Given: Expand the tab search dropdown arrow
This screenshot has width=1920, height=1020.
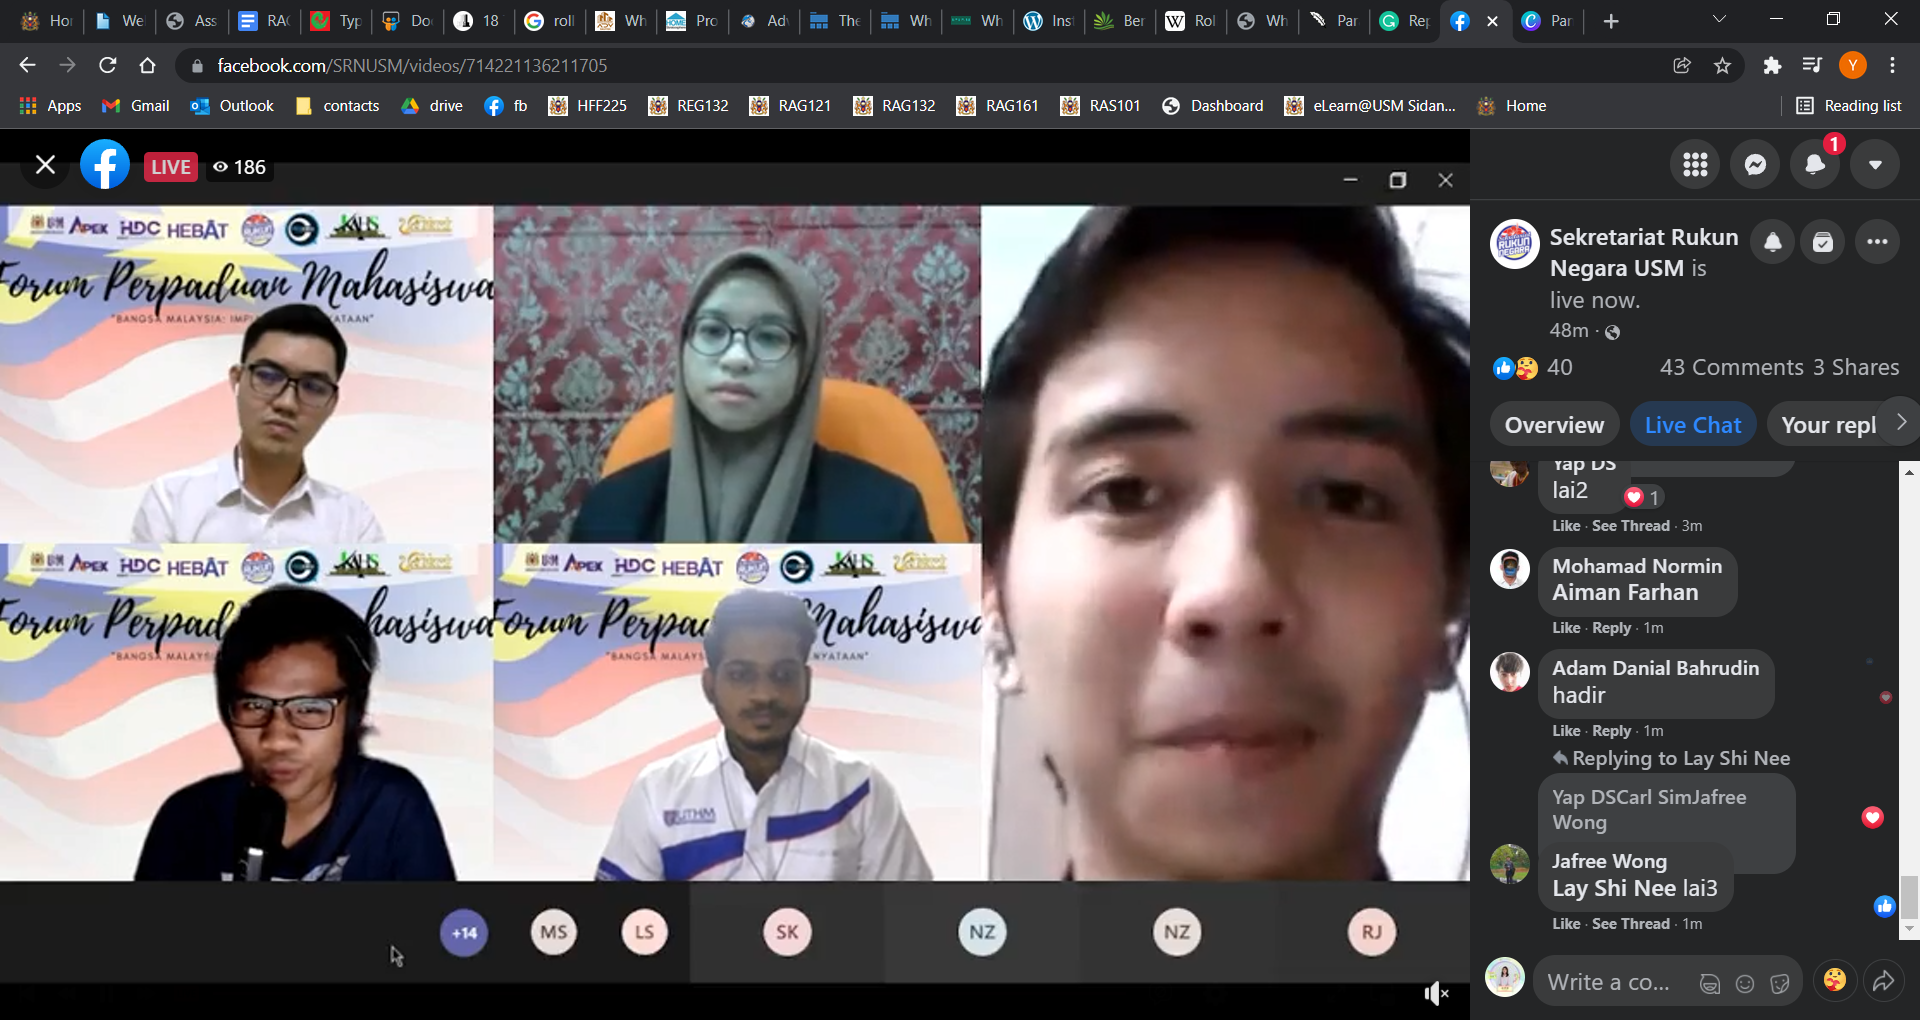Looking at the screenshot, I should point(1719,19).
